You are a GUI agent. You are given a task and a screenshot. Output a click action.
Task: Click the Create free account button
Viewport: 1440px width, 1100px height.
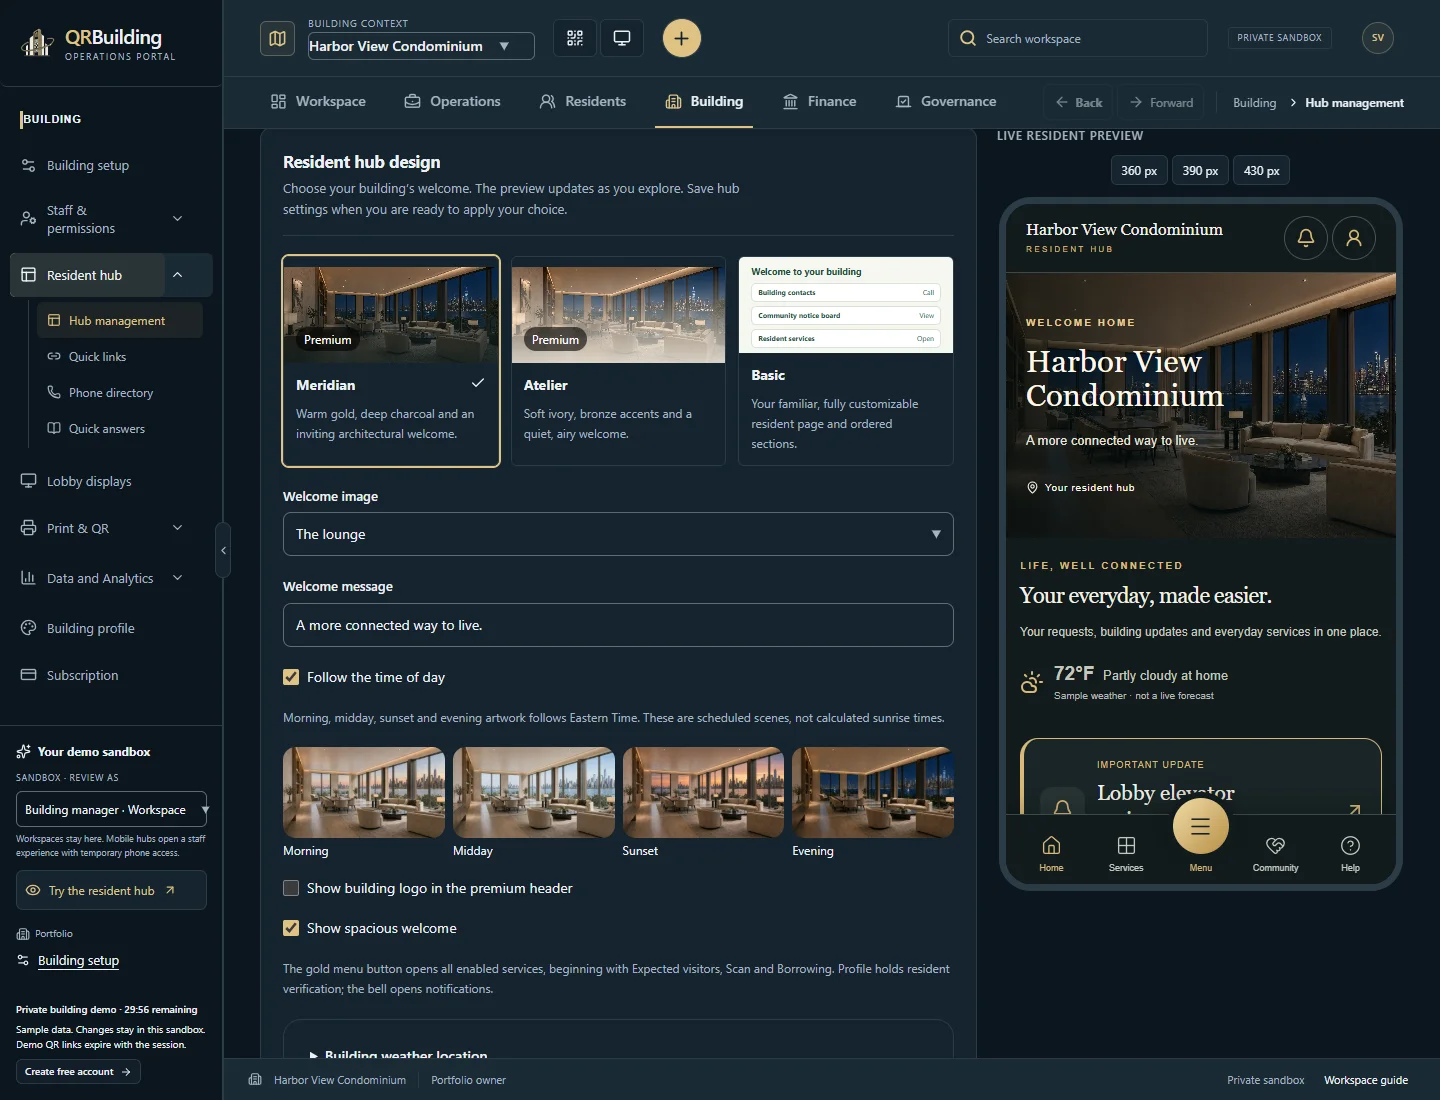click(78, 1071)
